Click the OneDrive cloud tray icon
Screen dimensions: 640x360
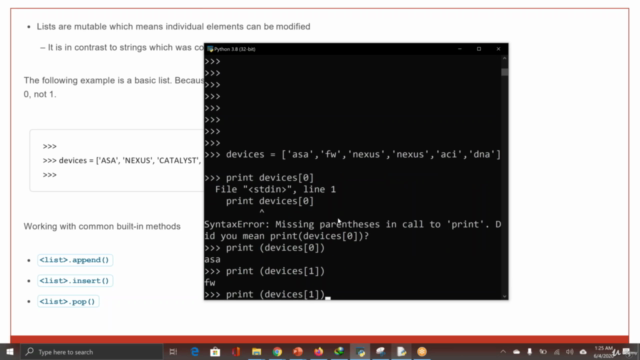click(516, 351)
